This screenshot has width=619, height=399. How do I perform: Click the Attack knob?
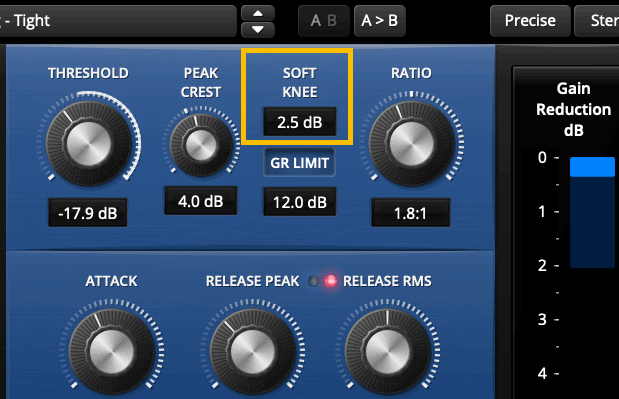pos(112,351)
